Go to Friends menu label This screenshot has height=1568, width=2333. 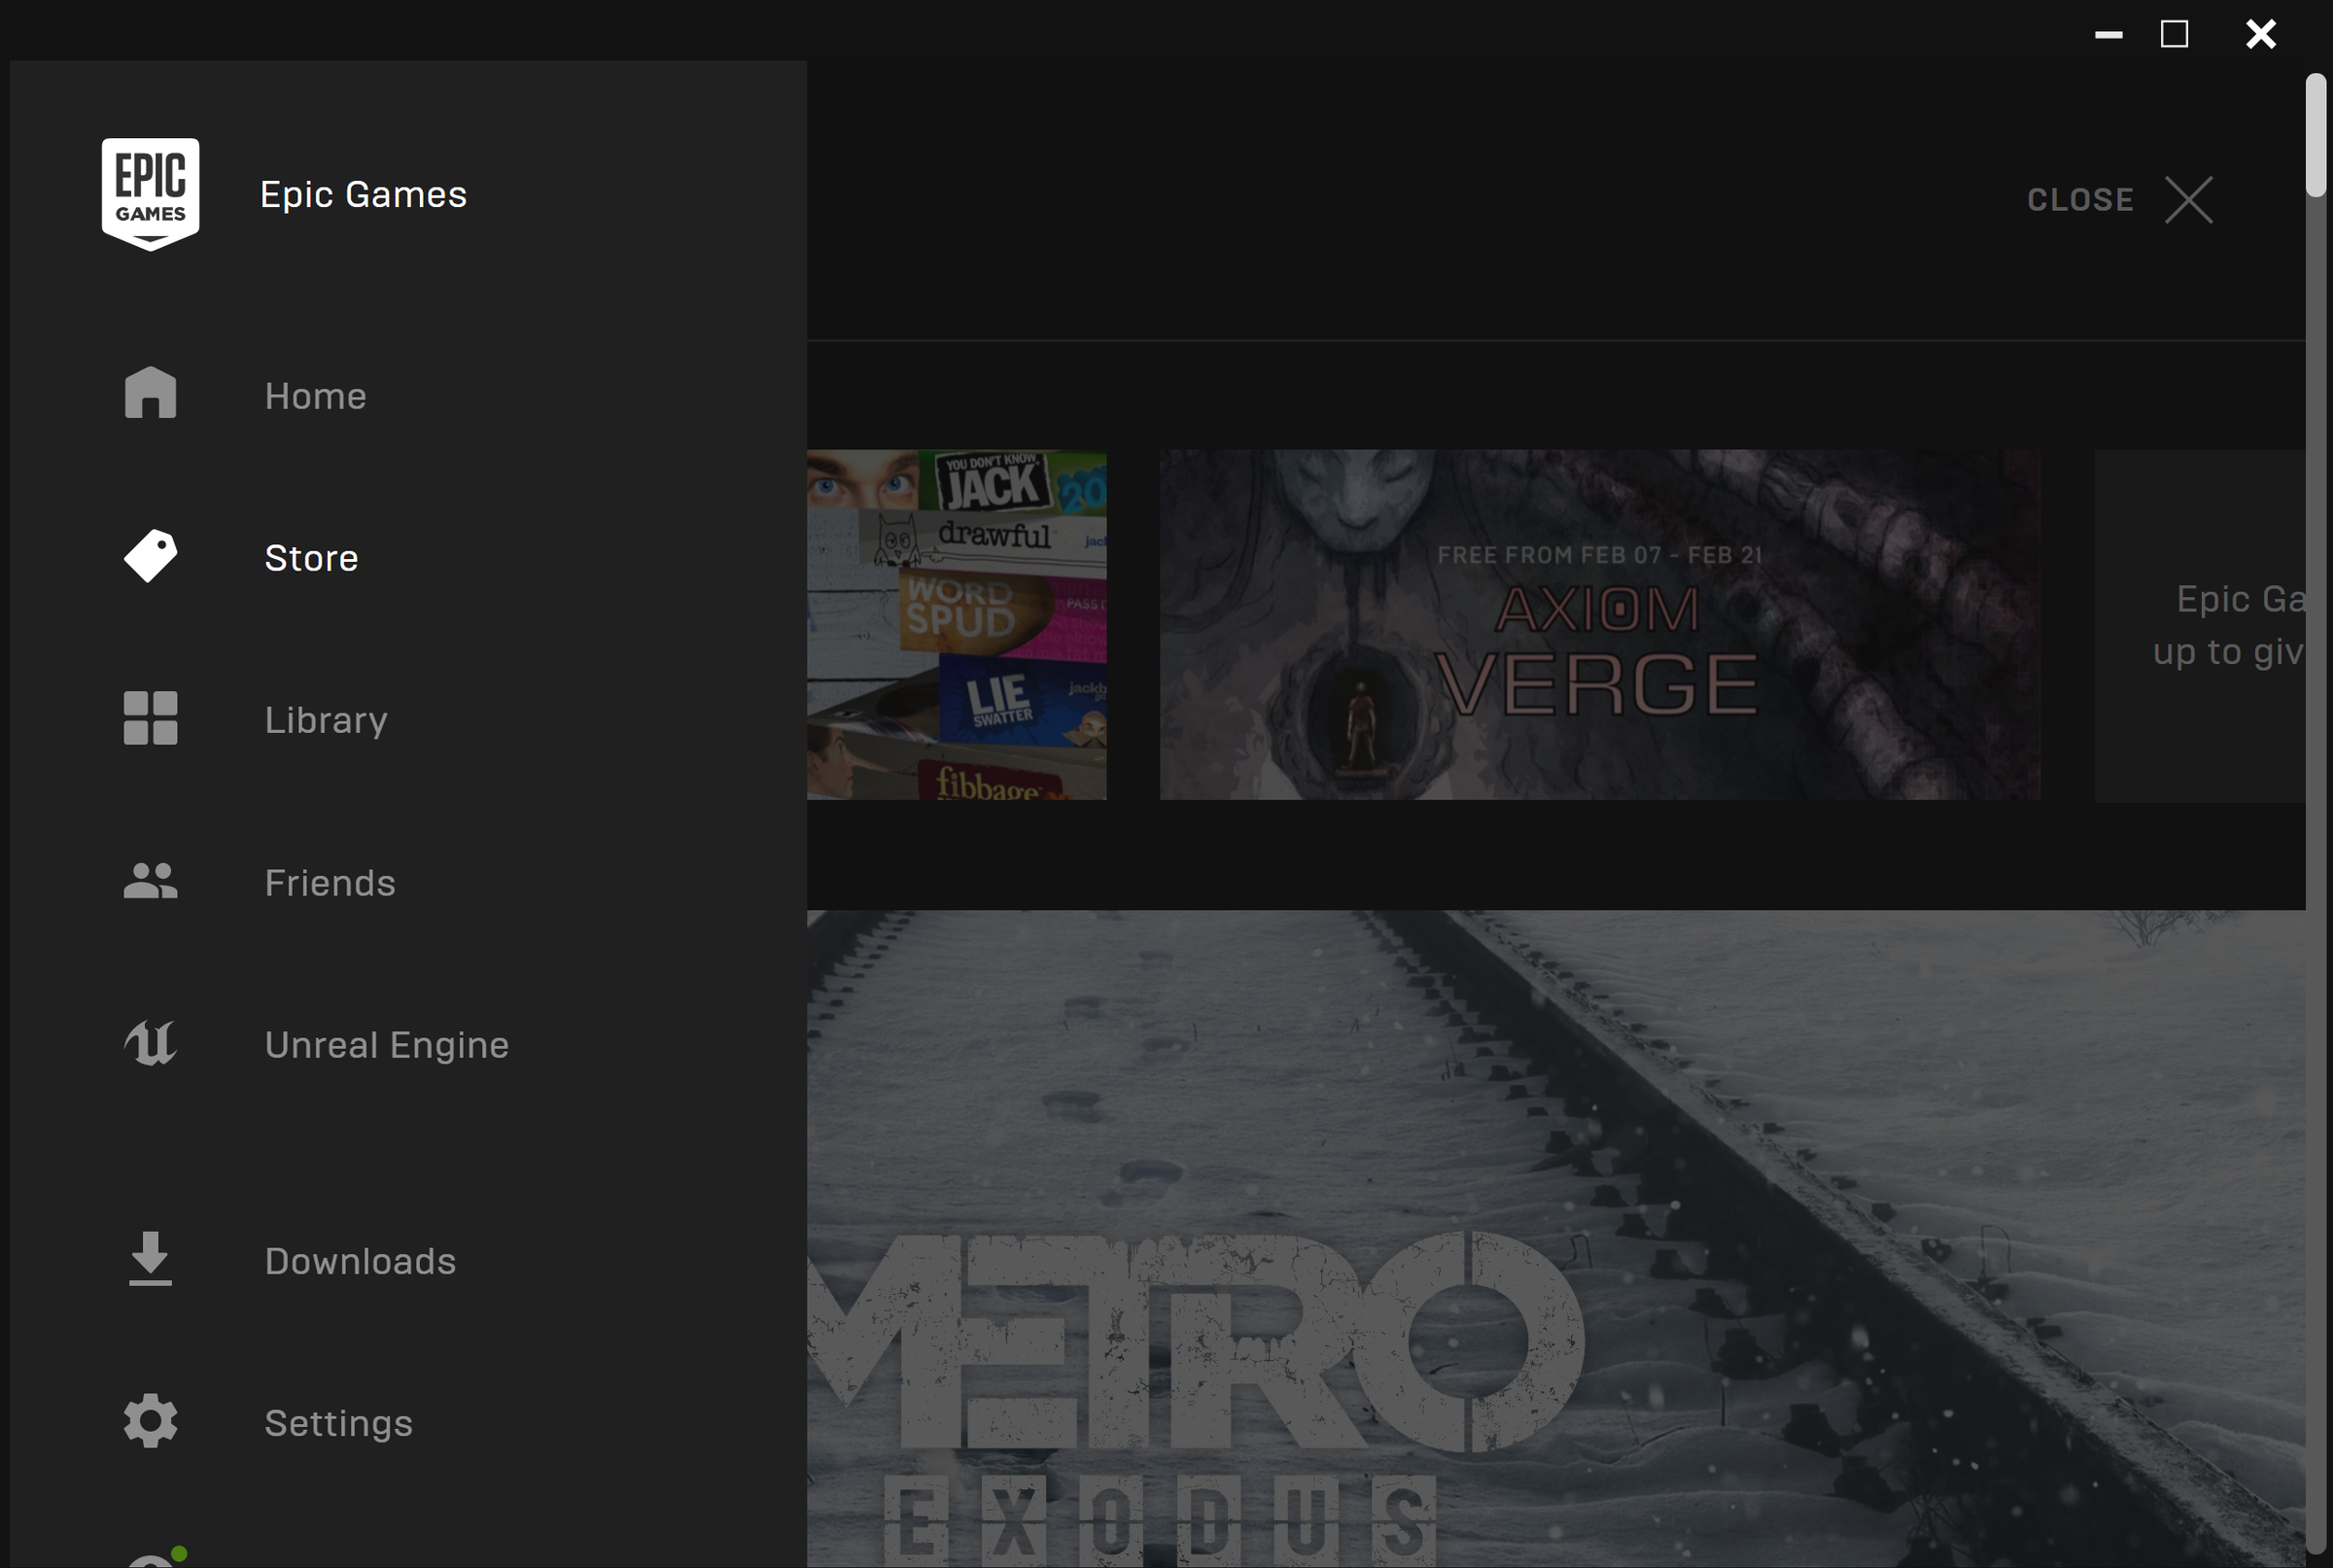point(330,883)
